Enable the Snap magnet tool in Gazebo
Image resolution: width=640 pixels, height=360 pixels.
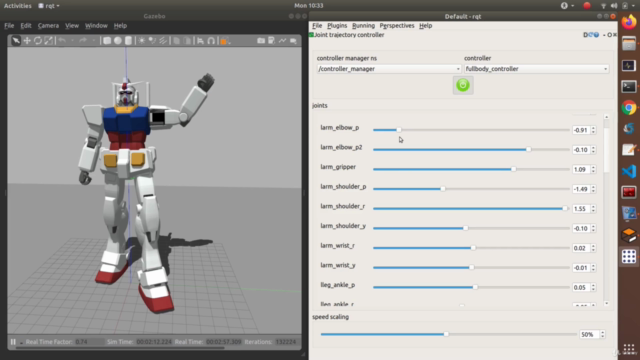click(x=211, y=41)
